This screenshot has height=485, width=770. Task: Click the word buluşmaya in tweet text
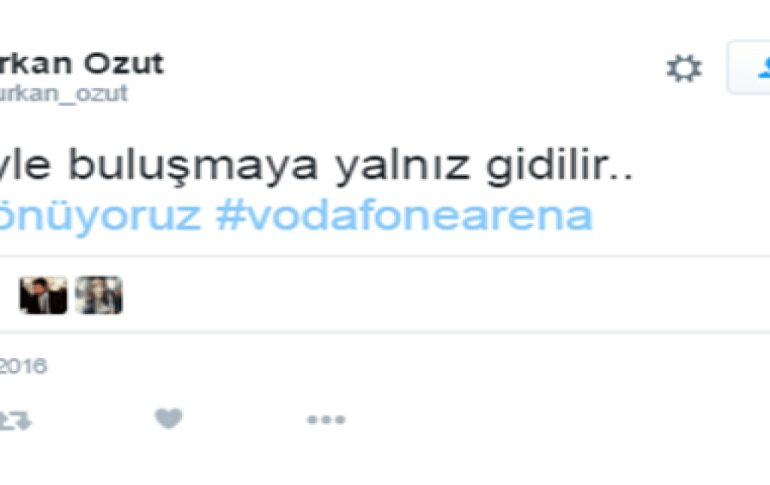tap(193, 164)
